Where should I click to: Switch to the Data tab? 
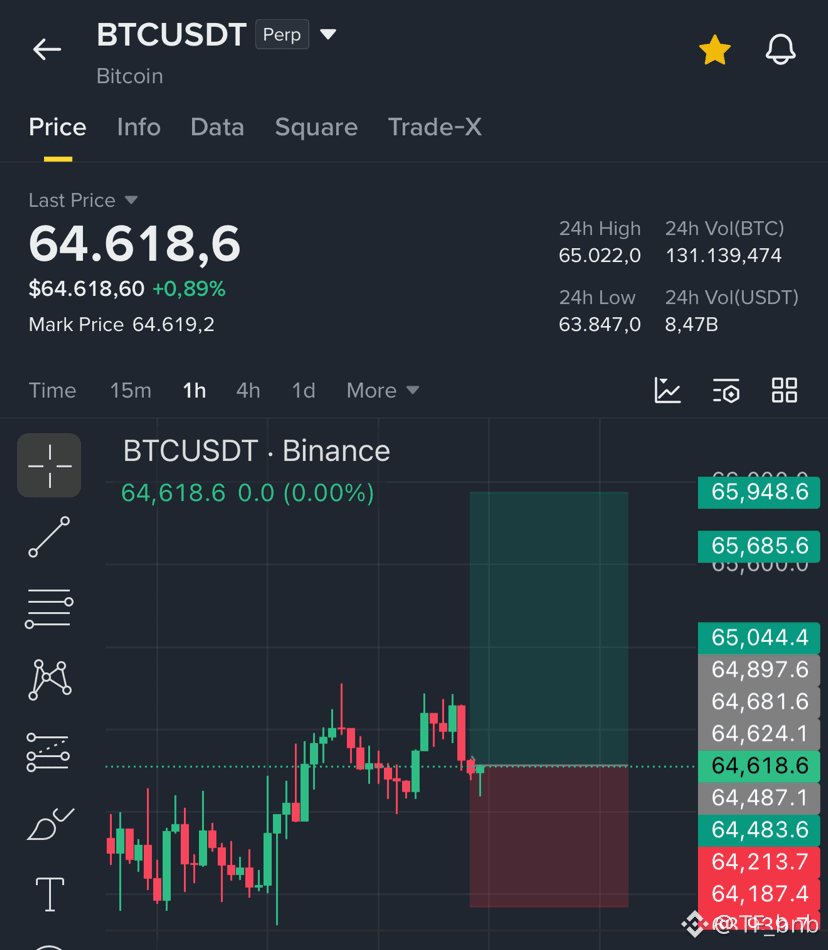coord(217,127)
